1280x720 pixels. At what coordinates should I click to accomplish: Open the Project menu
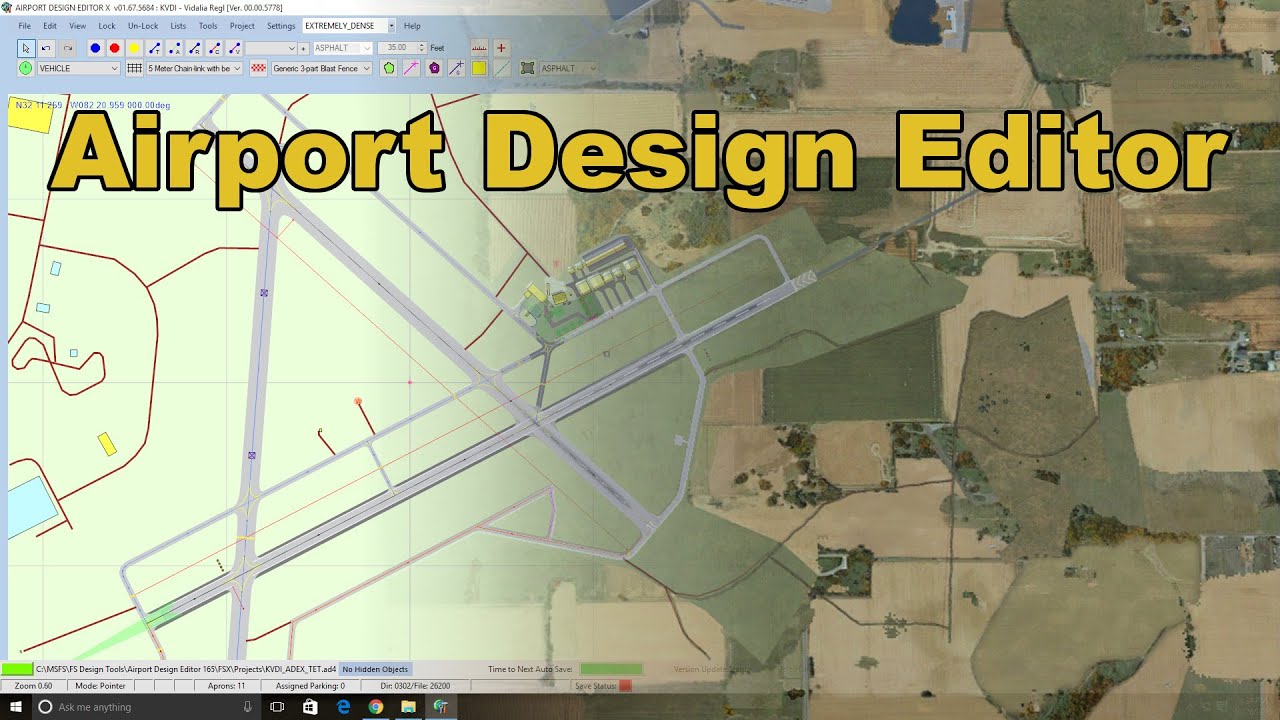pos(242,26)
